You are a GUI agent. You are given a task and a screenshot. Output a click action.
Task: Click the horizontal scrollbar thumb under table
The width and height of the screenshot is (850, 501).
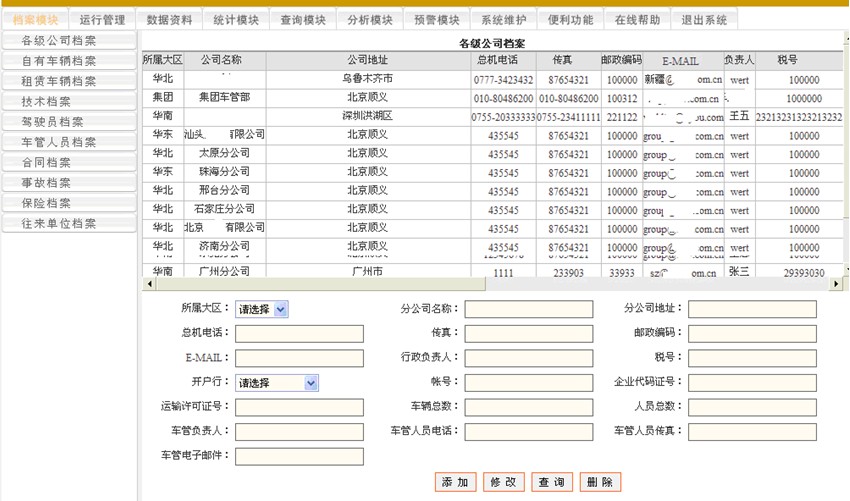320,284
